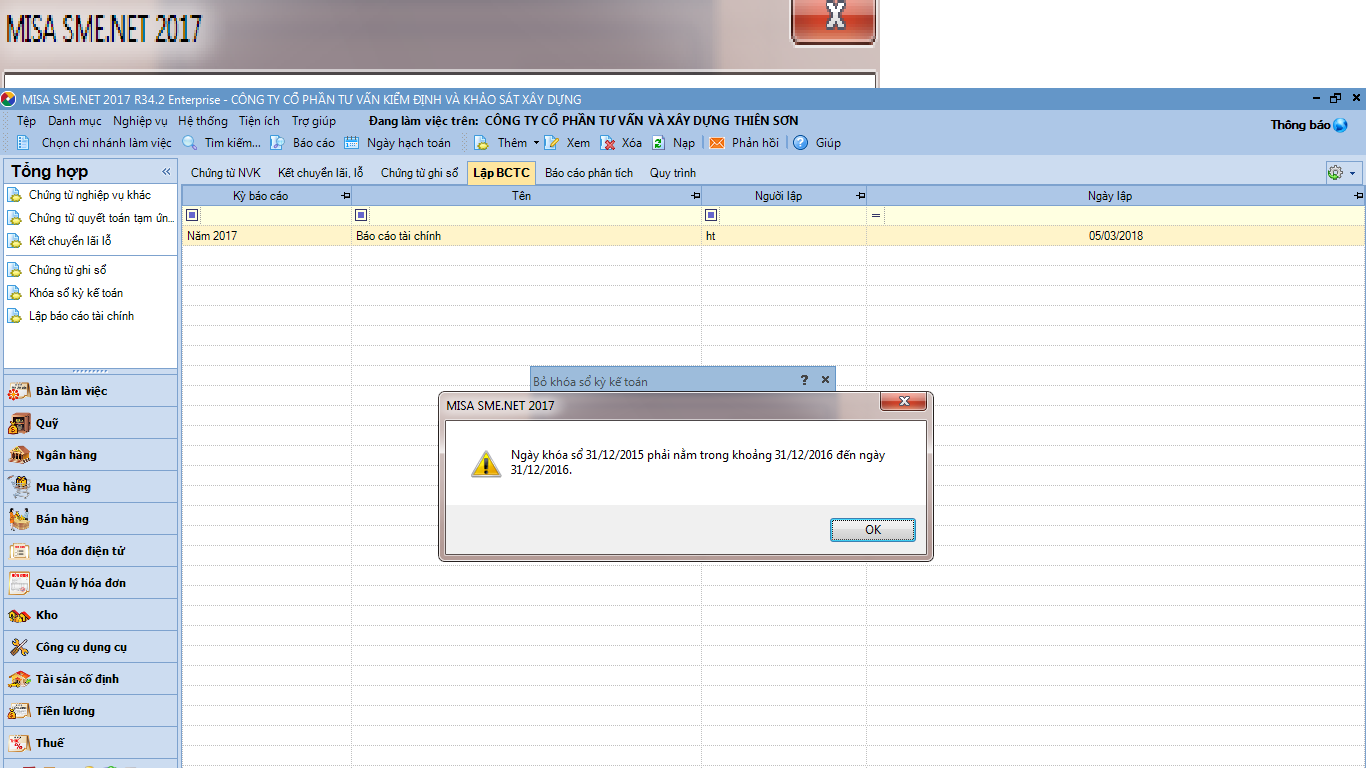Open the Danh mục menu
Screen dimensions: 1366x768
75,121
